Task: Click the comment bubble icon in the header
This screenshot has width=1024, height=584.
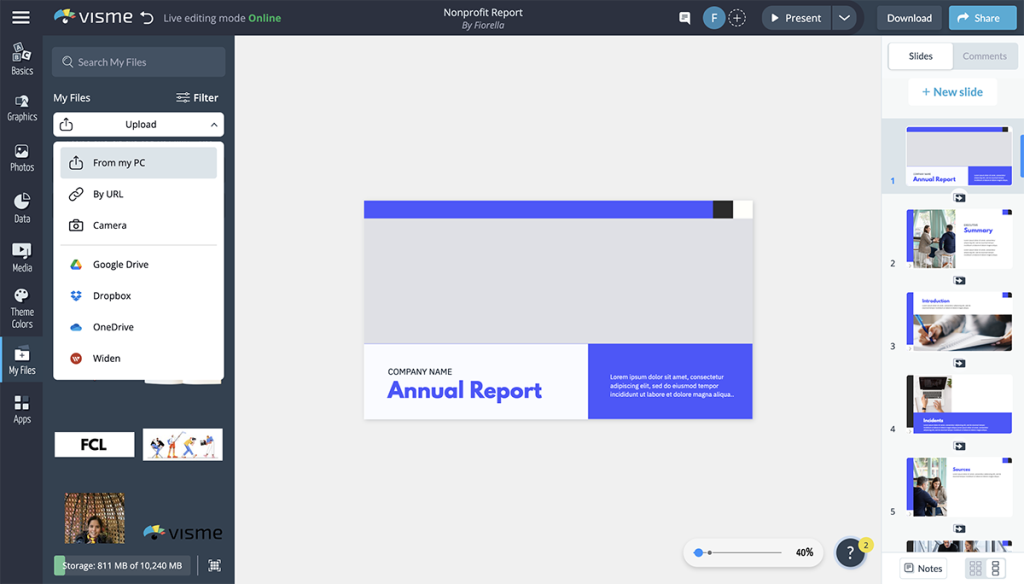Action: 685,17
